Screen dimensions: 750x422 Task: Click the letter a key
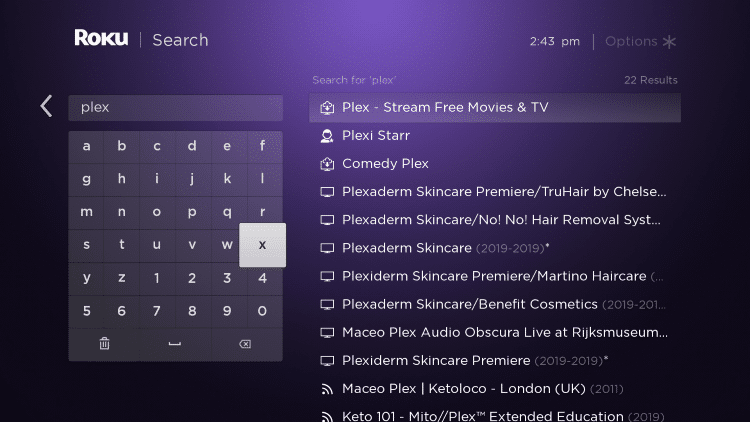pyautogui.click(x=86, y=146)
